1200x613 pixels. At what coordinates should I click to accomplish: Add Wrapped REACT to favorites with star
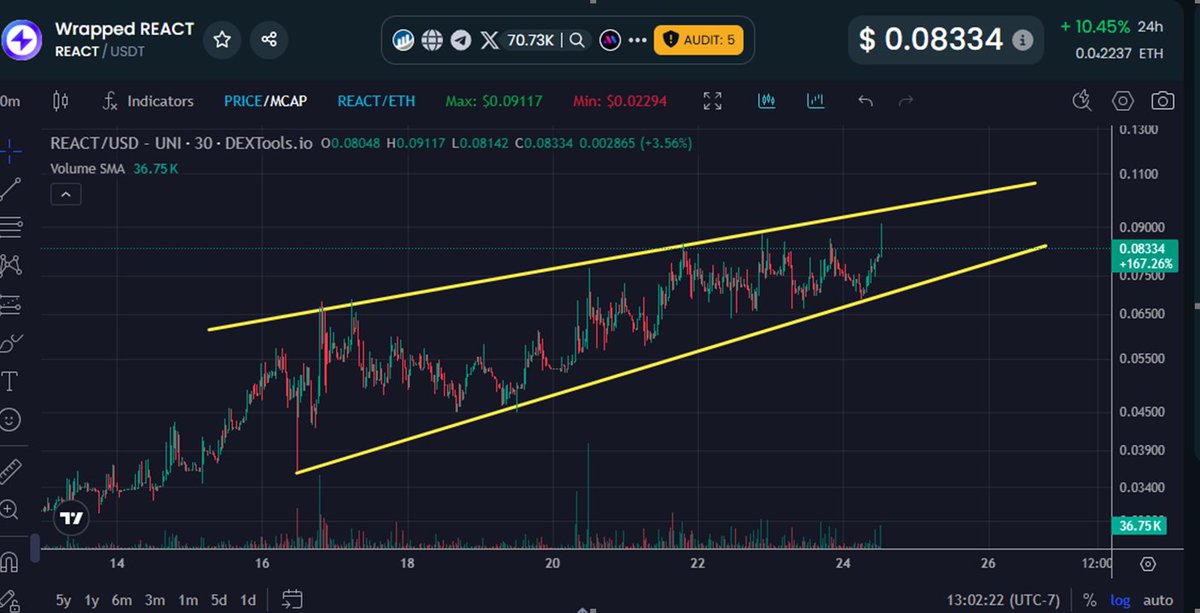click(x=221, y=40)
